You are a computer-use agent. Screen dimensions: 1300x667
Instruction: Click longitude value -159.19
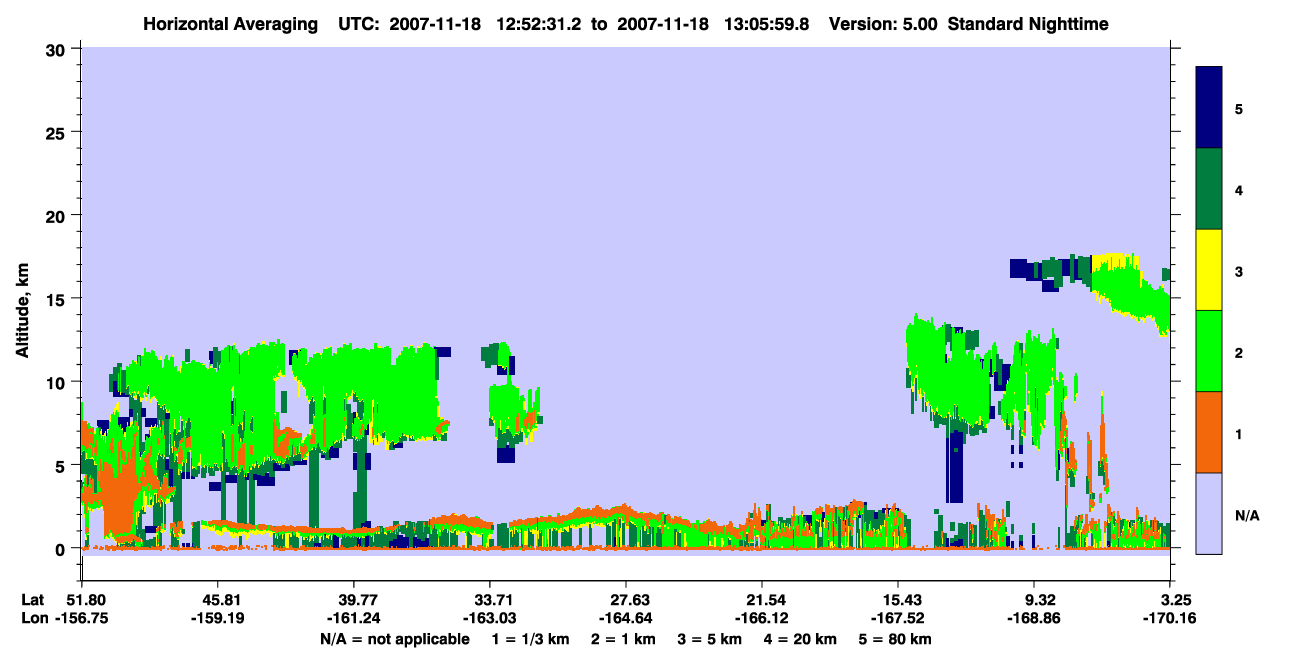pyautogui.click(x=218, y=619)
